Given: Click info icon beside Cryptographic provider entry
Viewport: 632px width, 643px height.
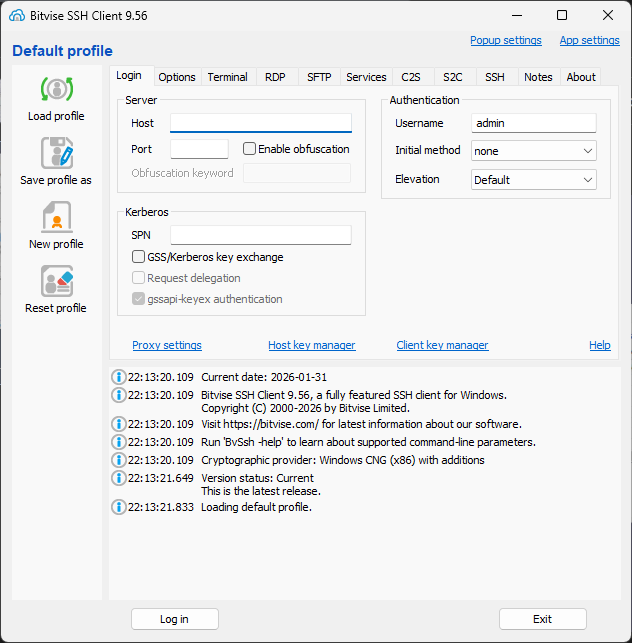Looking at the screenshot, I should tap(119, 460).
